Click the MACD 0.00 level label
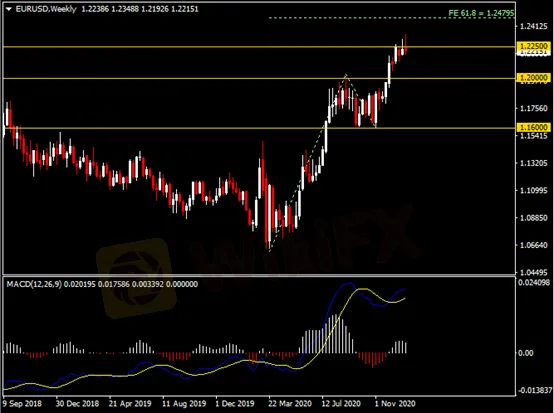554x413 pixels. click(x=525, y=353)
